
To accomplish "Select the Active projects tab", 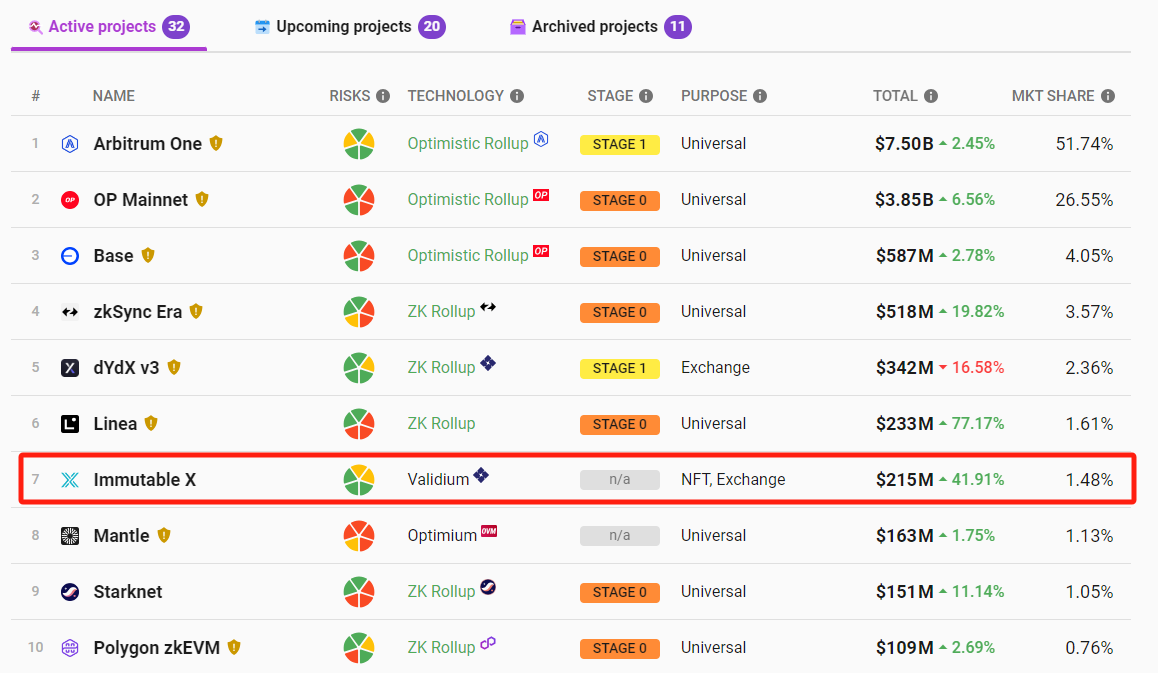I will 102,27.
